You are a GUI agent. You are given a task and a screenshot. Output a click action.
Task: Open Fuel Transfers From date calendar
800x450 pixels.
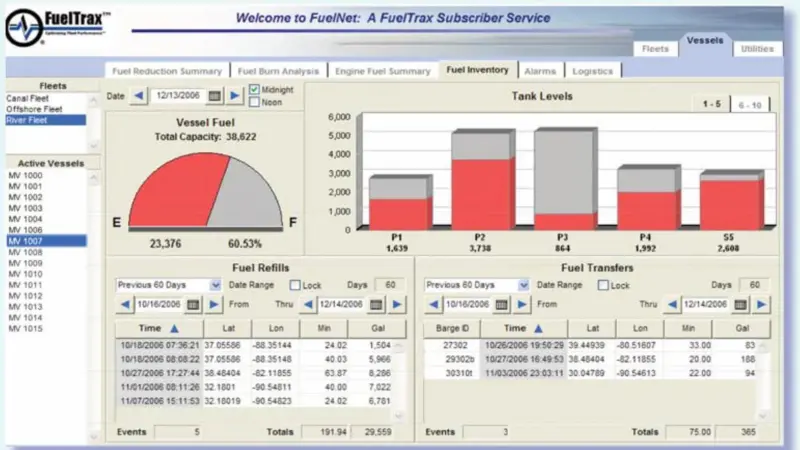click(502, 305)
